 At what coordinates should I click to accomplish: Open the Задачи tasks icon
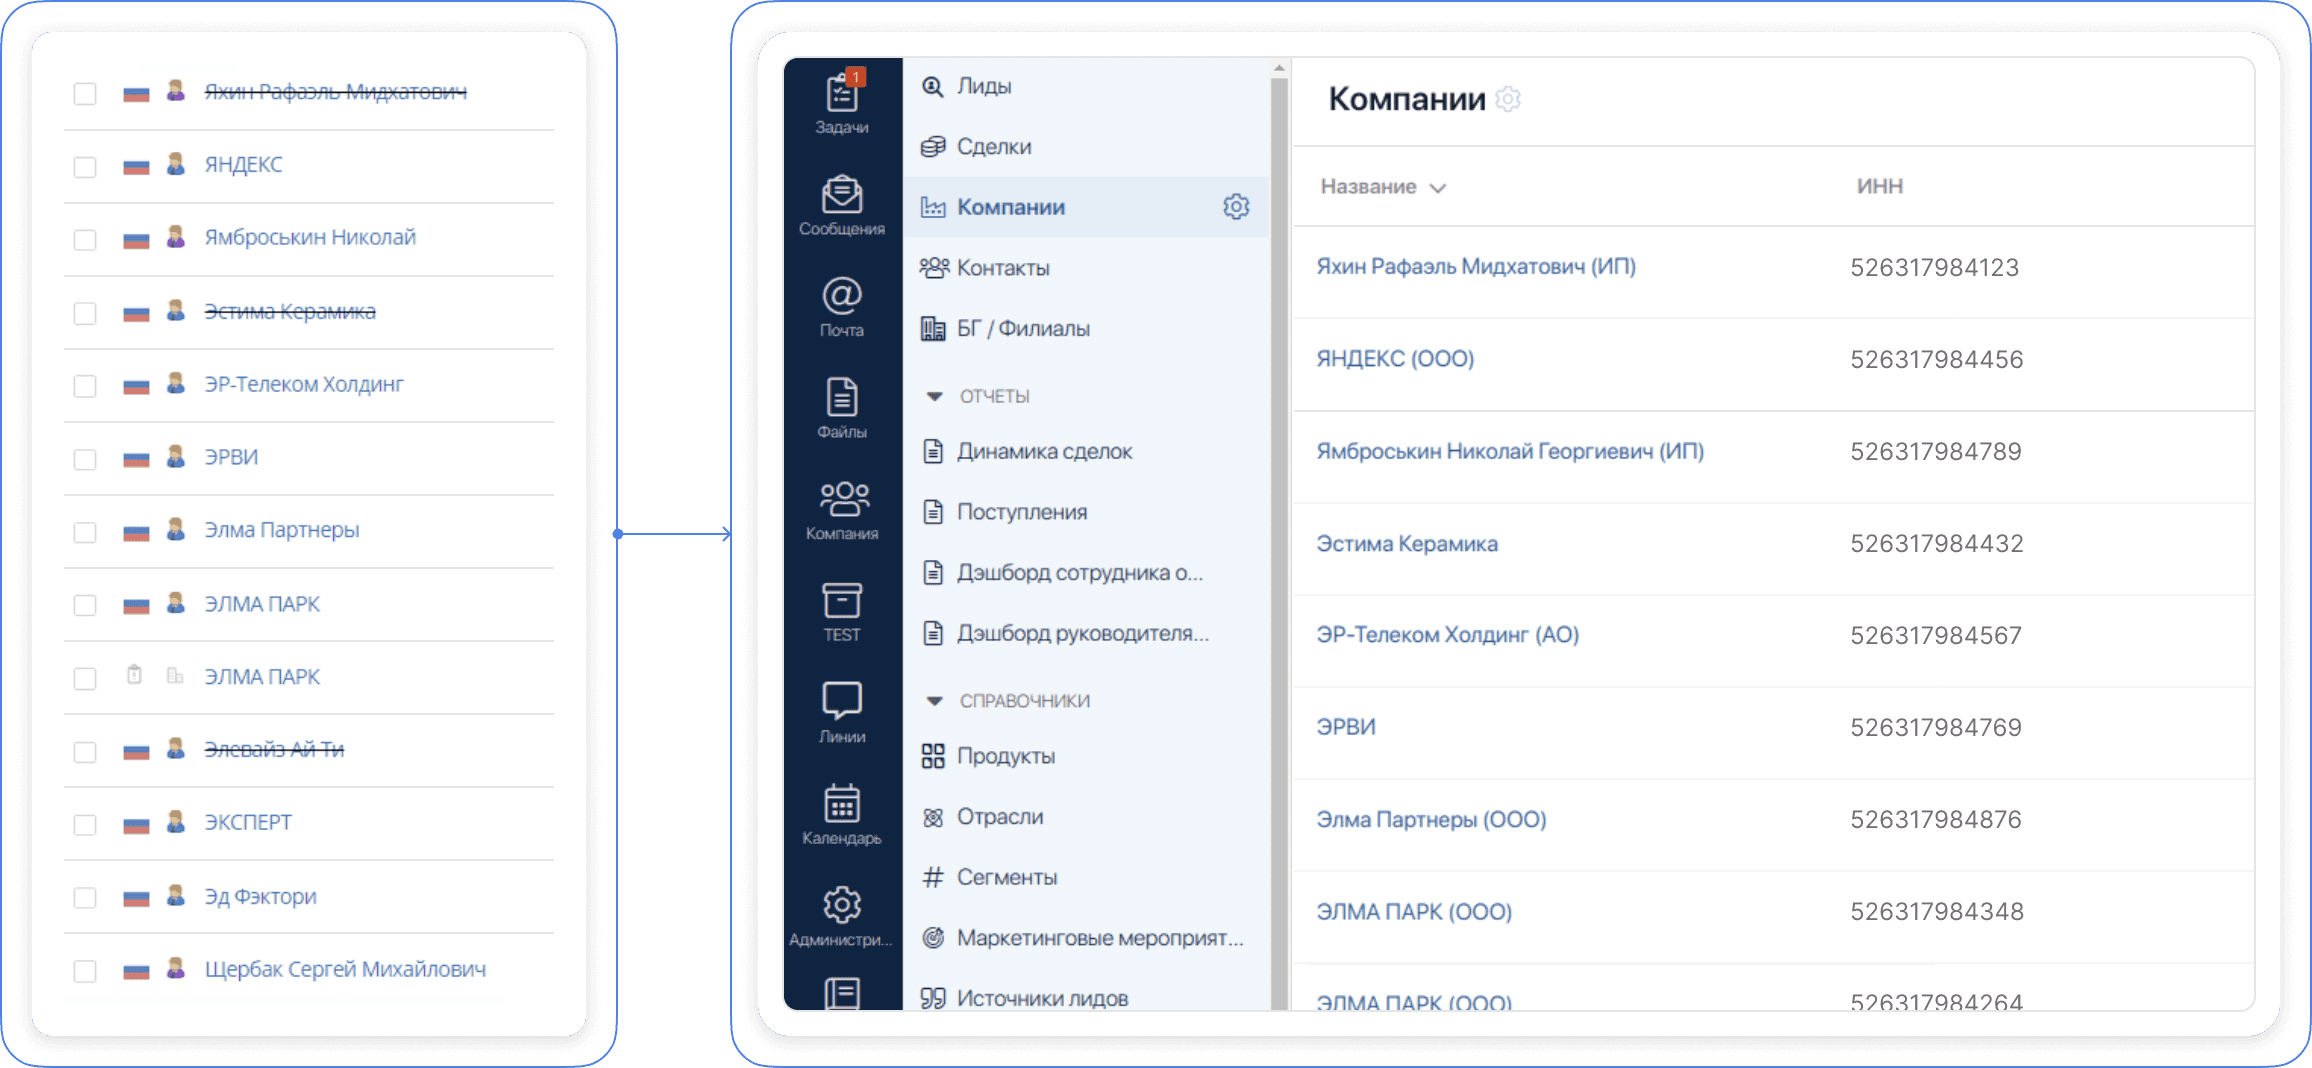pos(842,94)
